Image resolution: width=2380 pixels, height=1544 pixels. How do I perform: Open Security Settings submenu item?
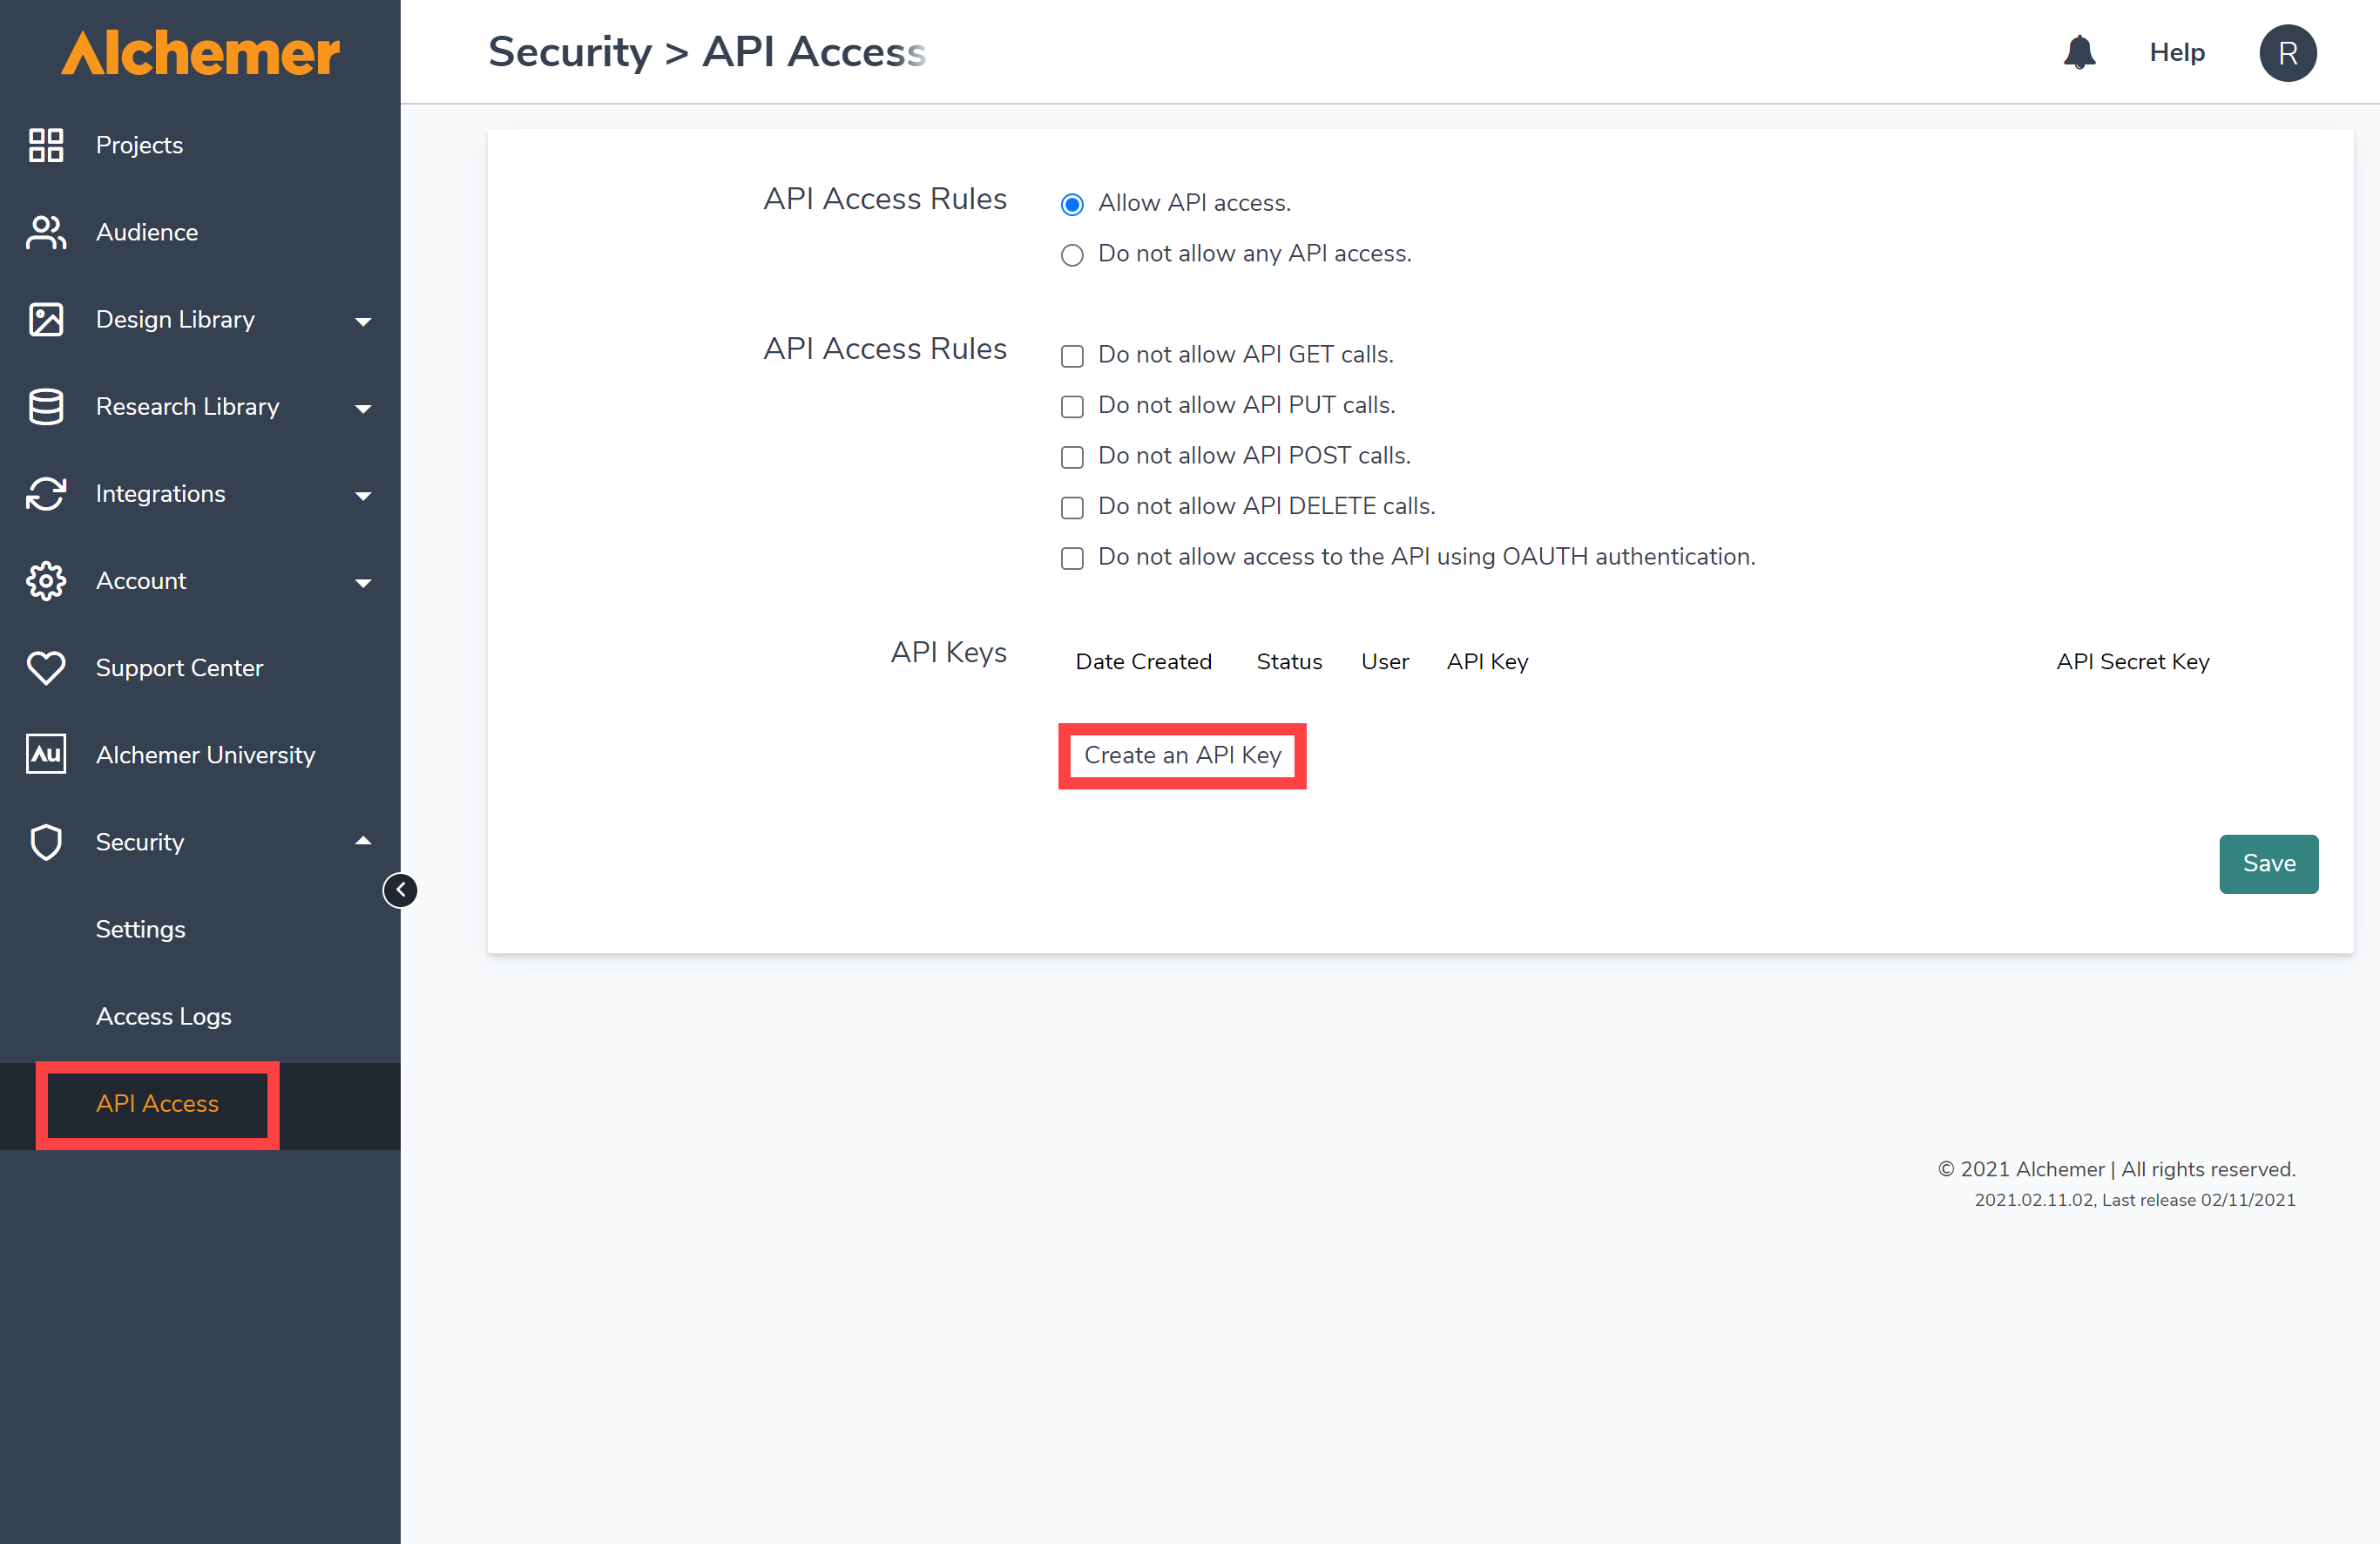(140, 929)
